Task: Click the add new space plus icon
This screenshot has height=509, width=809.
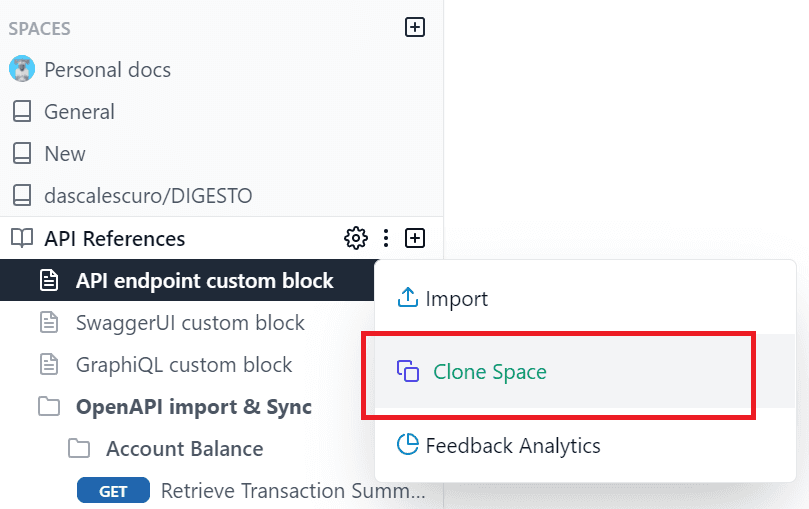Action: [x=415, y=28]
